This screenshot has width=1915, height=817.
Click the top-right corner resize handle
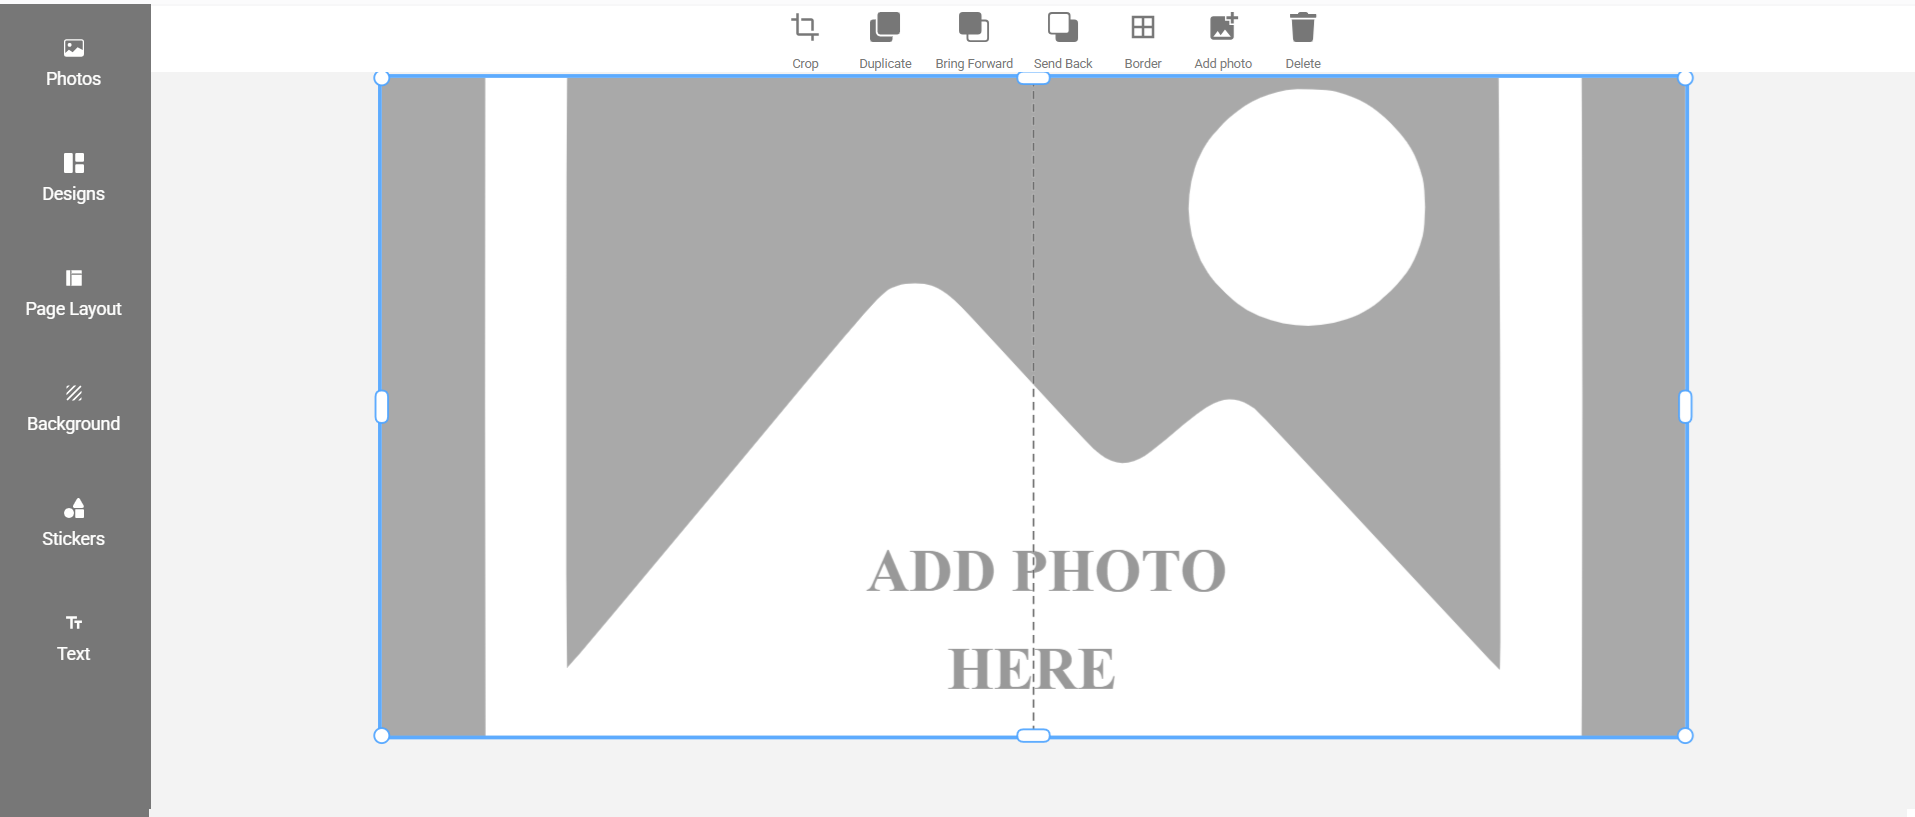pyautogui.click(x=1685, y=78)
